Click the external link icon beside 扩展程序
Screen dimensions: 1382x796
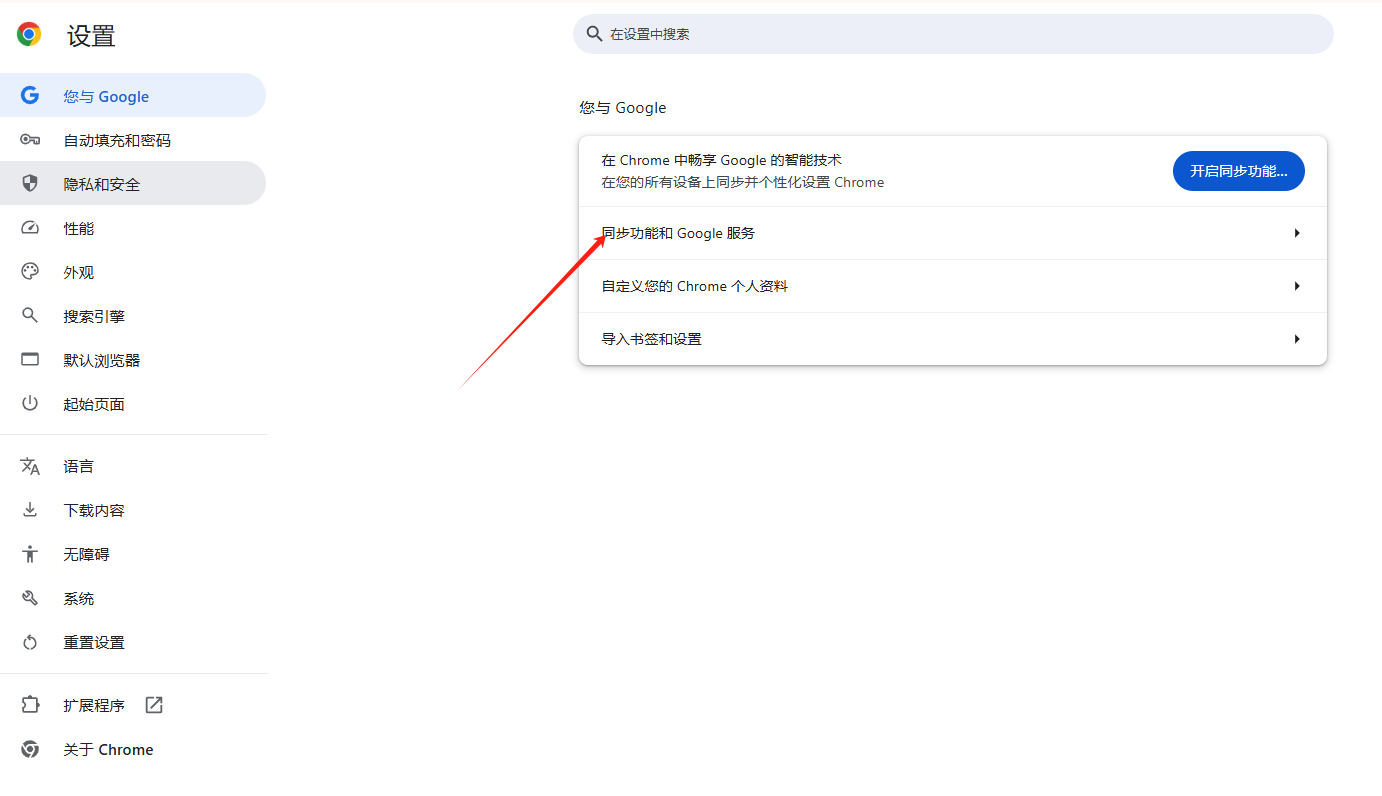[x=154, y=705]
